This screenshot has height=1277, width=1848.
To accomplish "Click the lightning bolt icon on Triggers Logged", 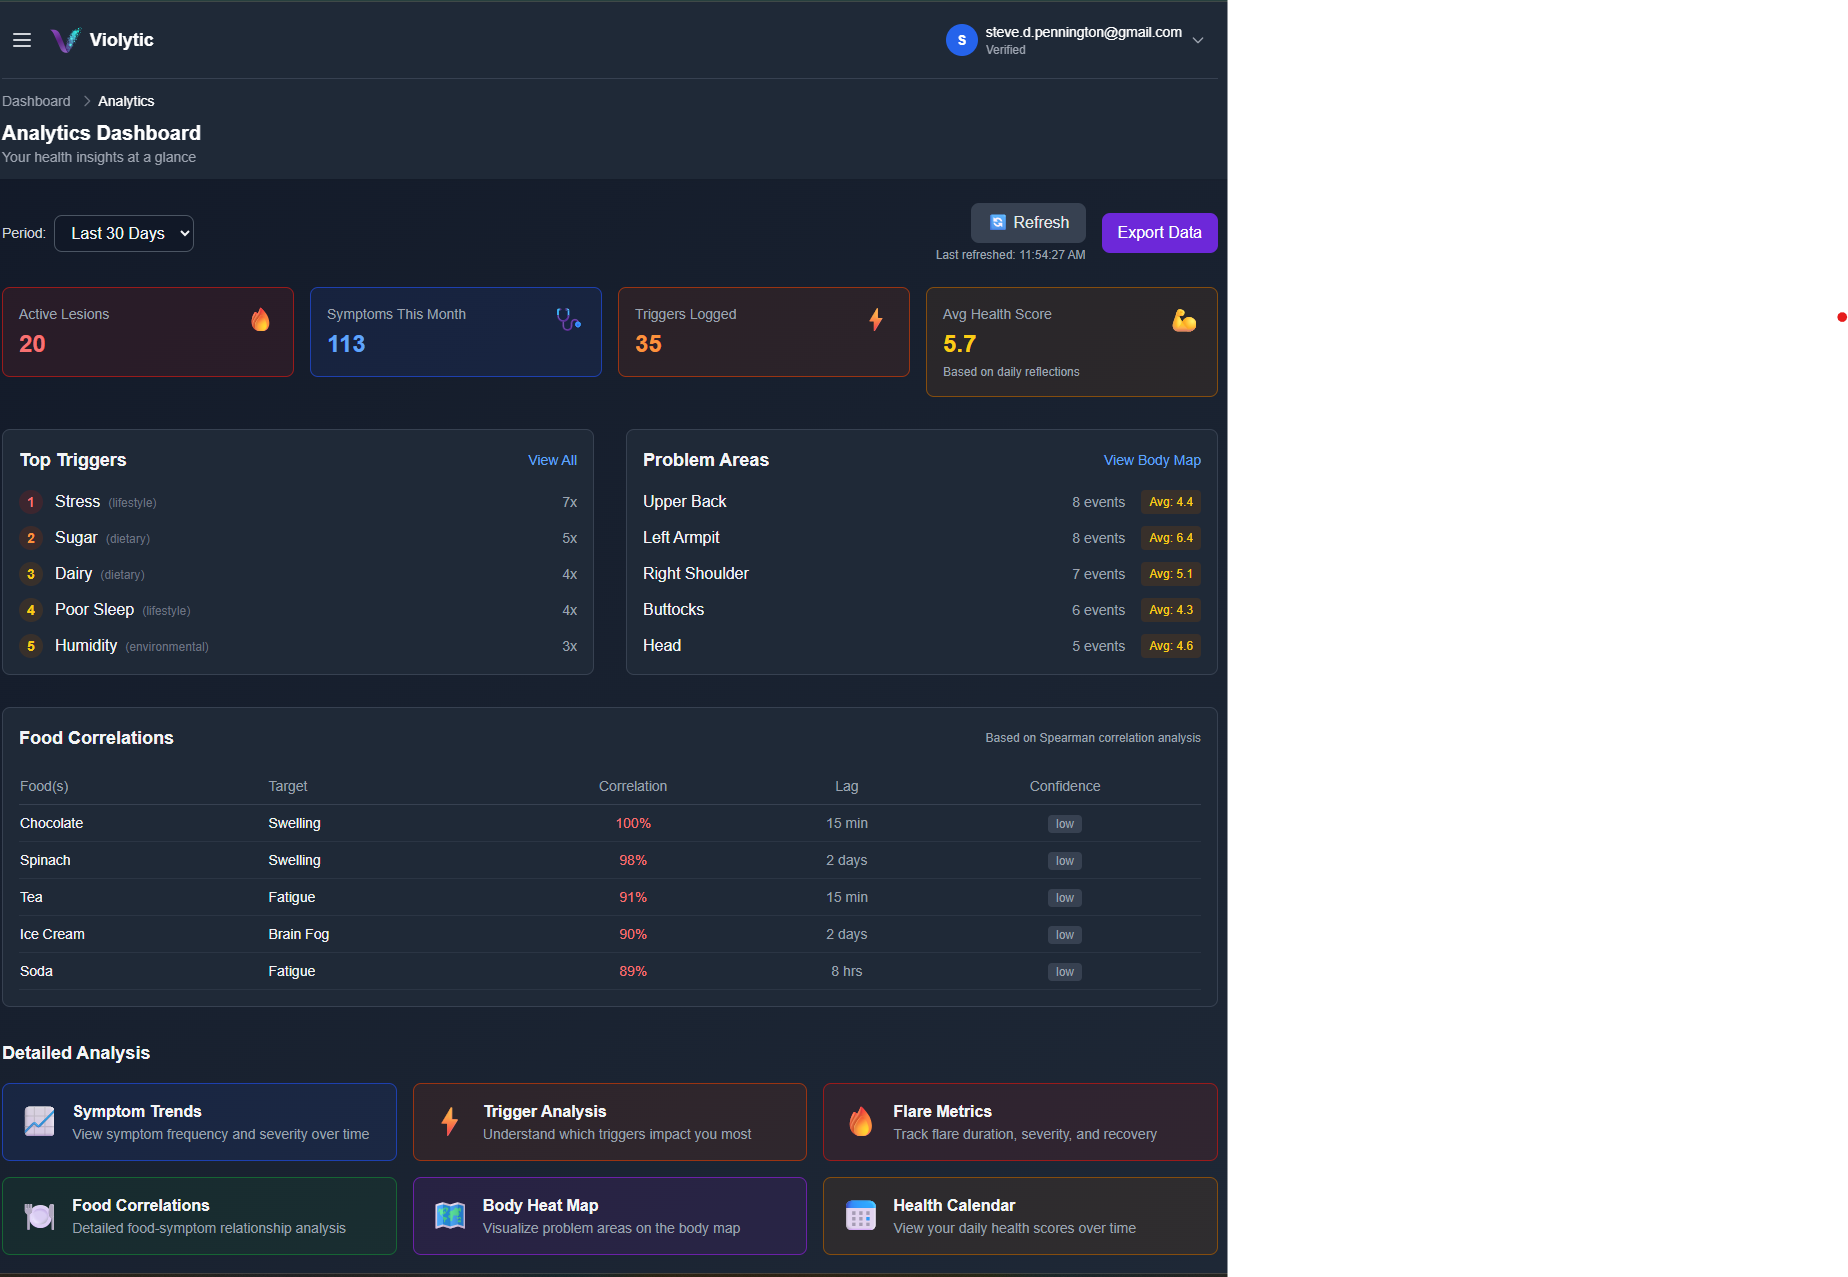I will (876, 320).
